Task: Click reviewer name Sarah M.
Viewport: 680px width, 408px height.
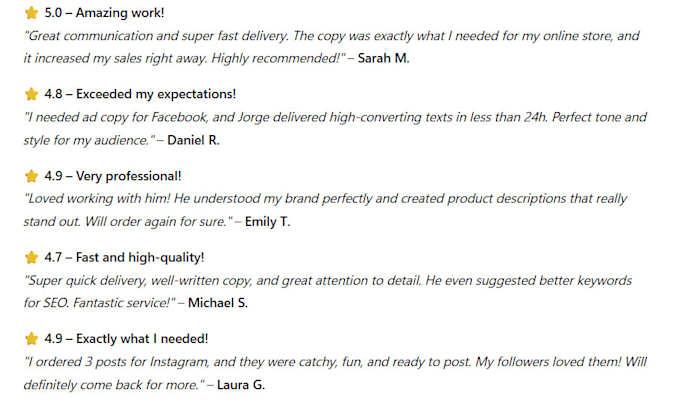Action: (383, 58)
